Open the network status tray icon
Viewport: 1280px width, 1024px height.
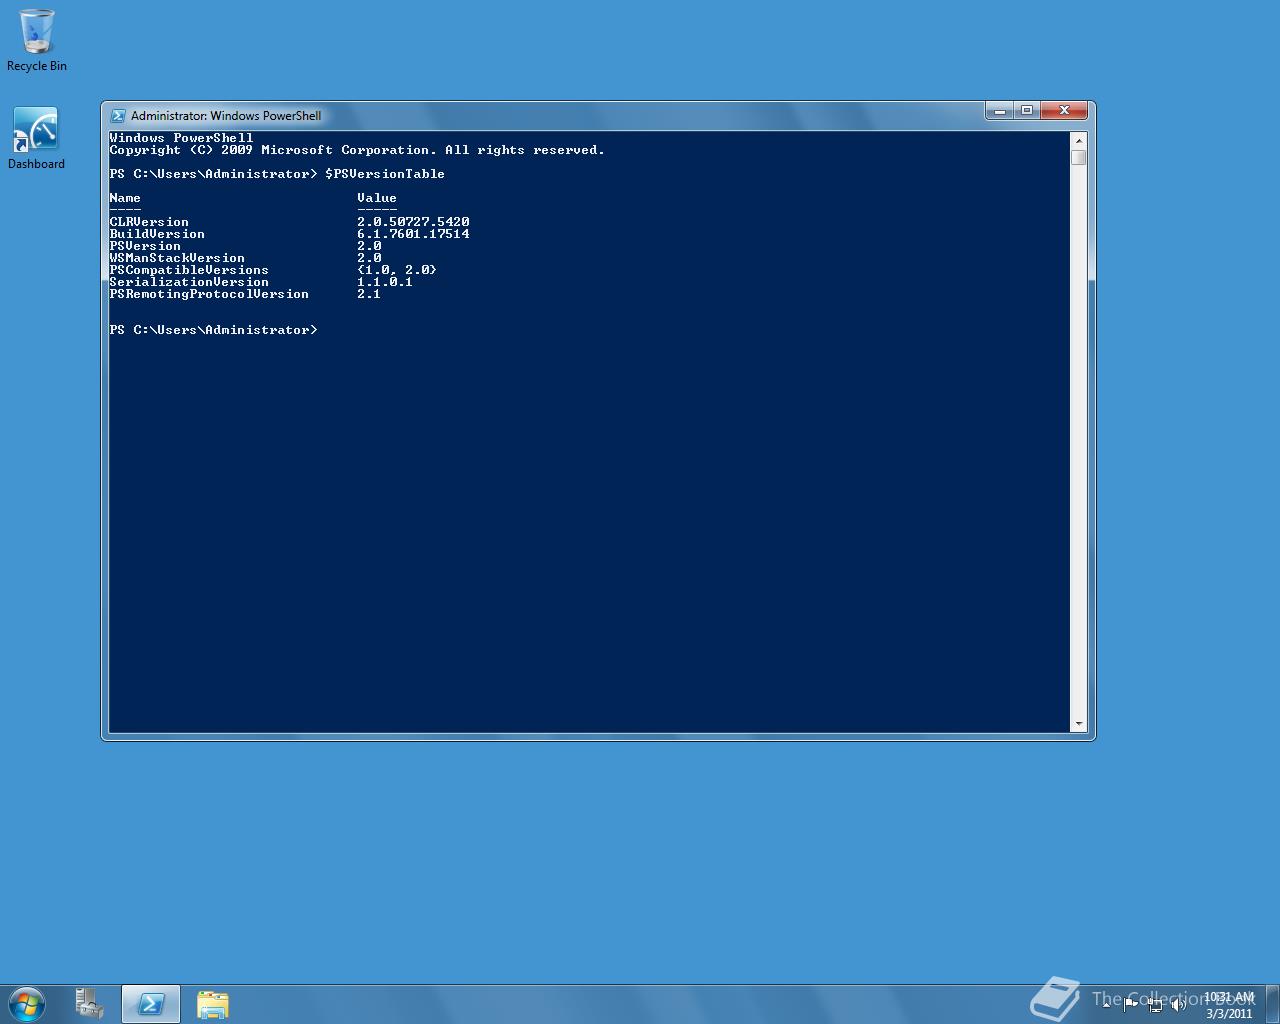point(1155,1004)
